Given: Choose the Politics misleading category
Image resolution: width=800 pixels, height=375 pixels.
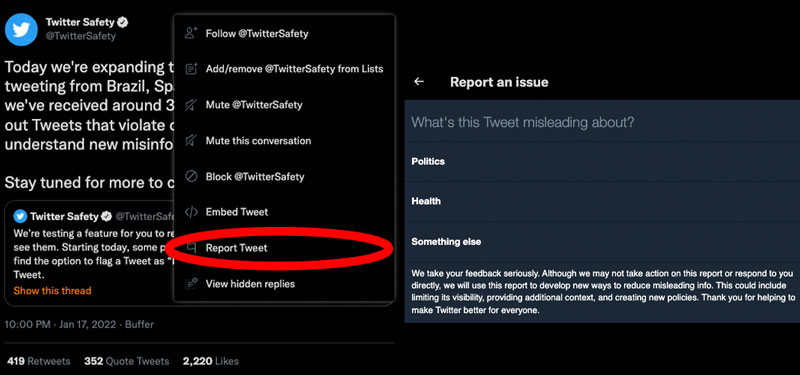Looking at the screenshot, I should 602,161.
